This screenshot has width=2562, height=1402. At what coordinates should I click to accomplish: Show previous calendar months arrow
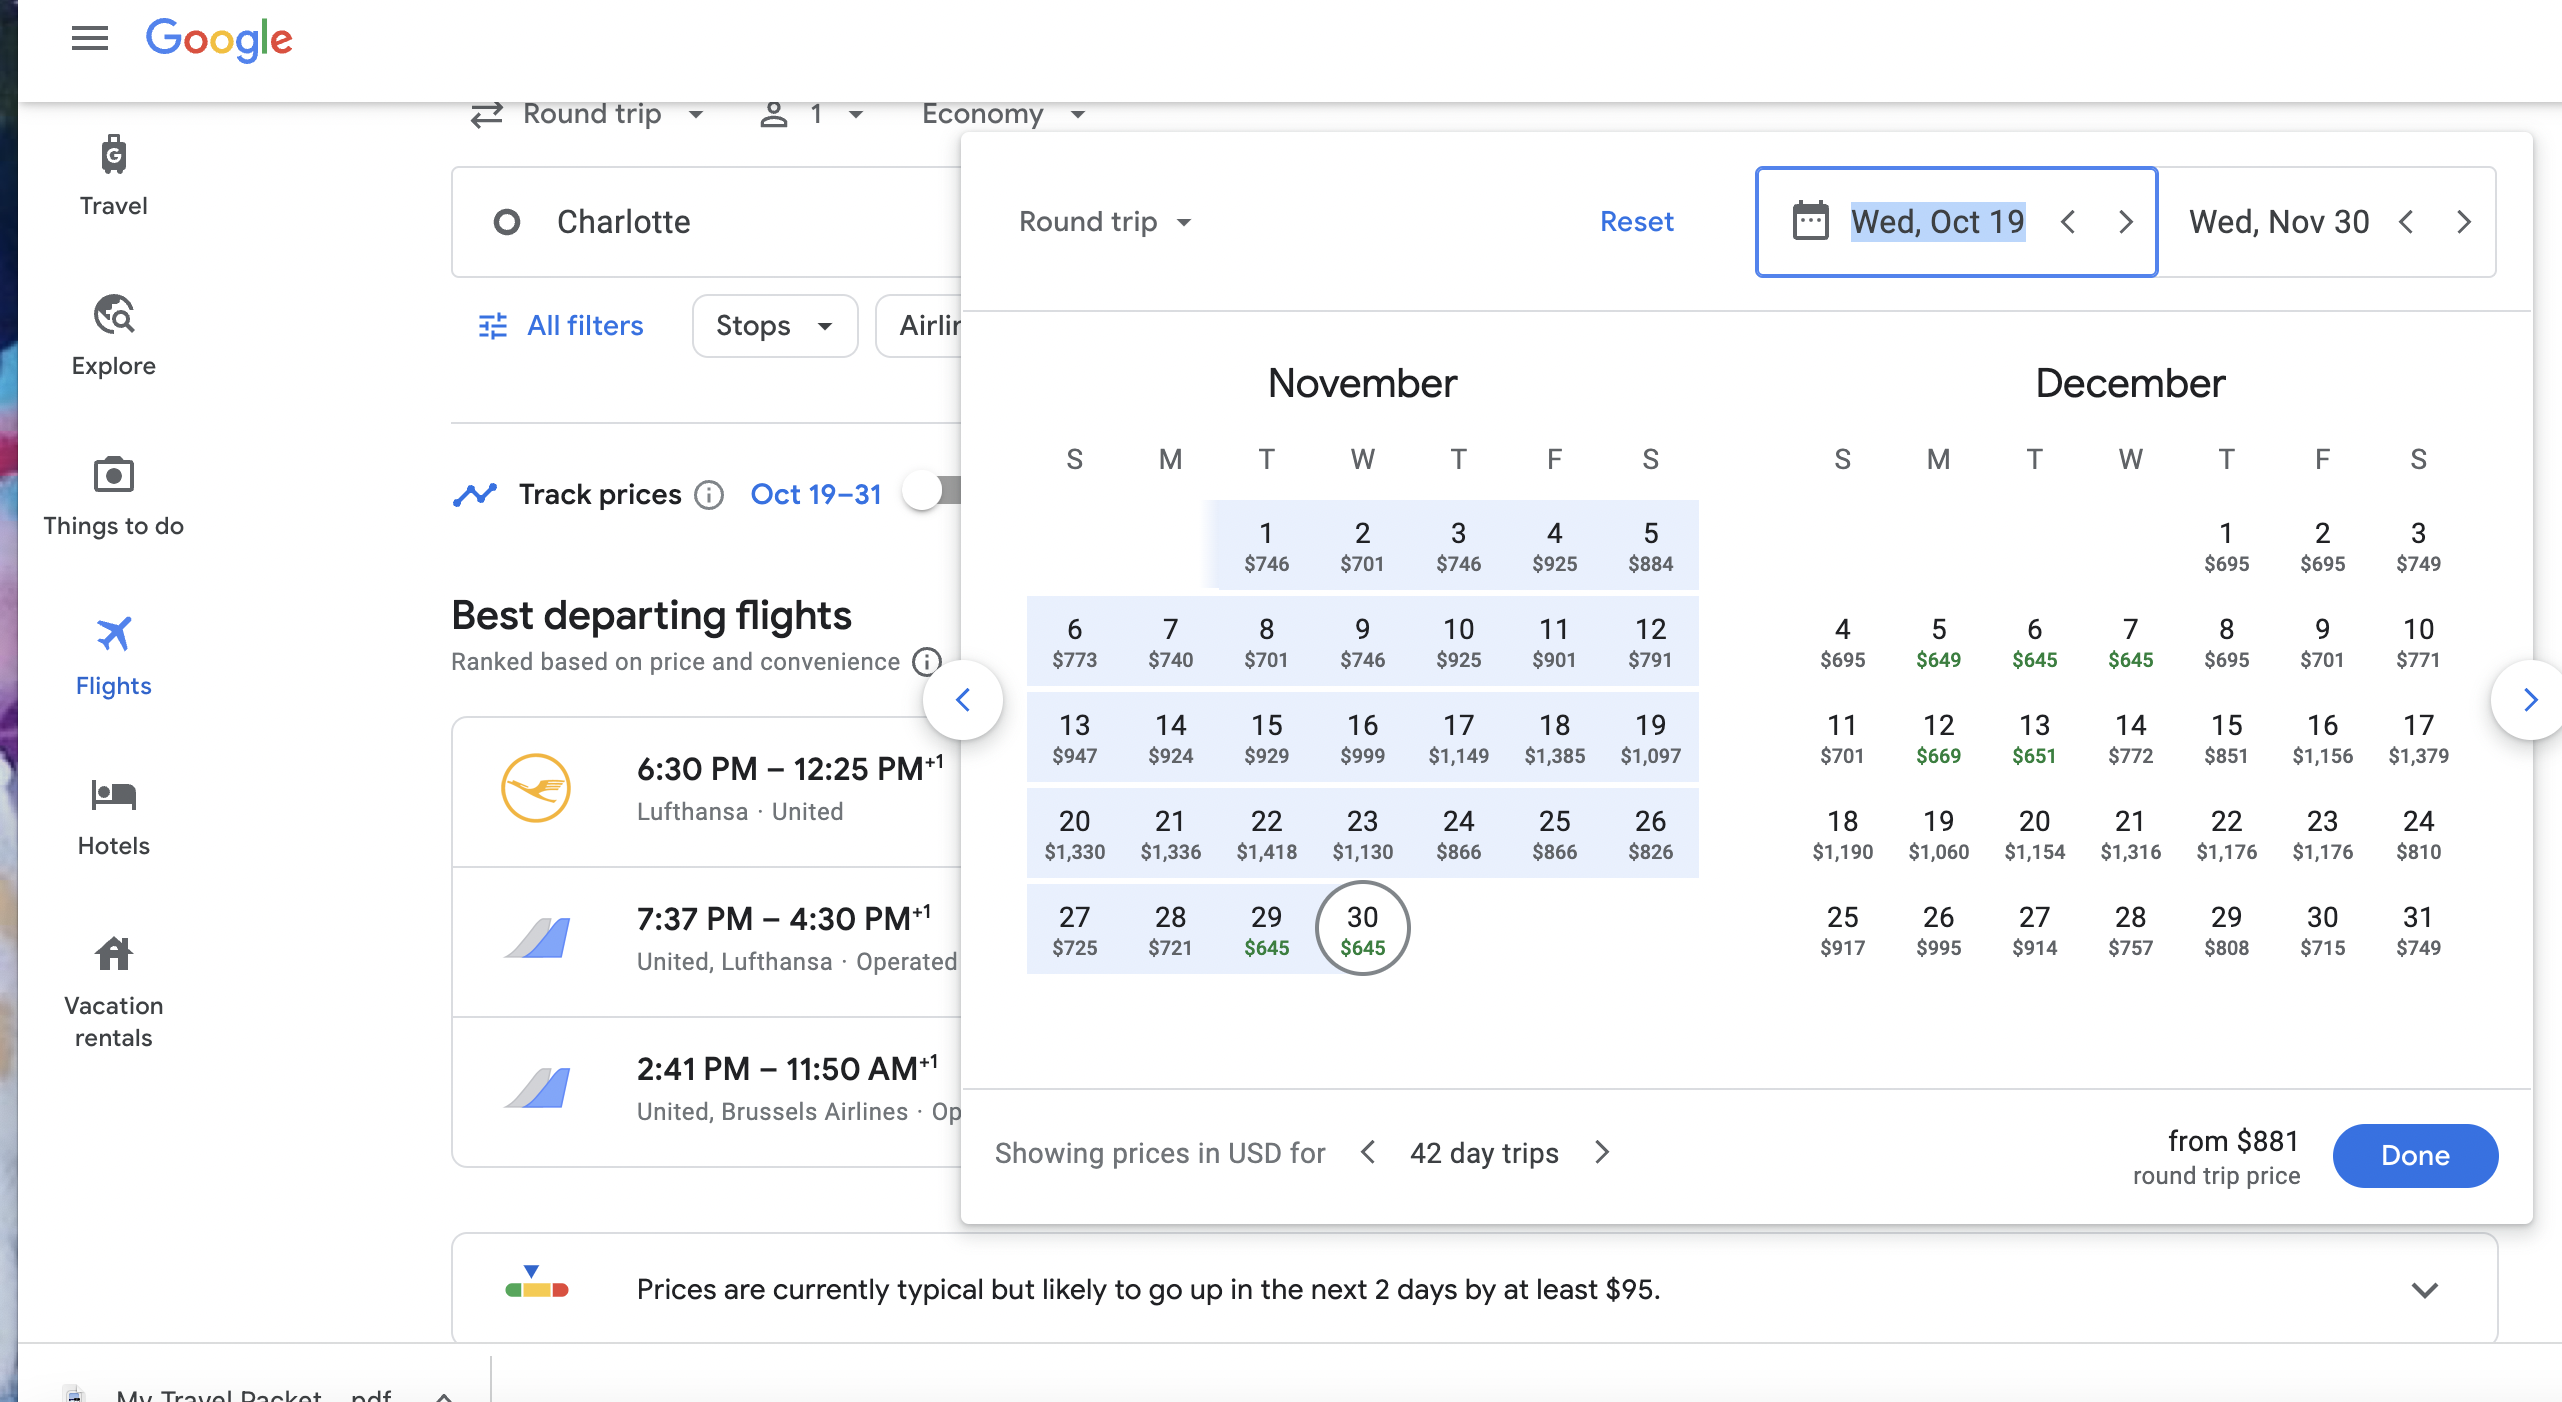[x=963, y=700]
